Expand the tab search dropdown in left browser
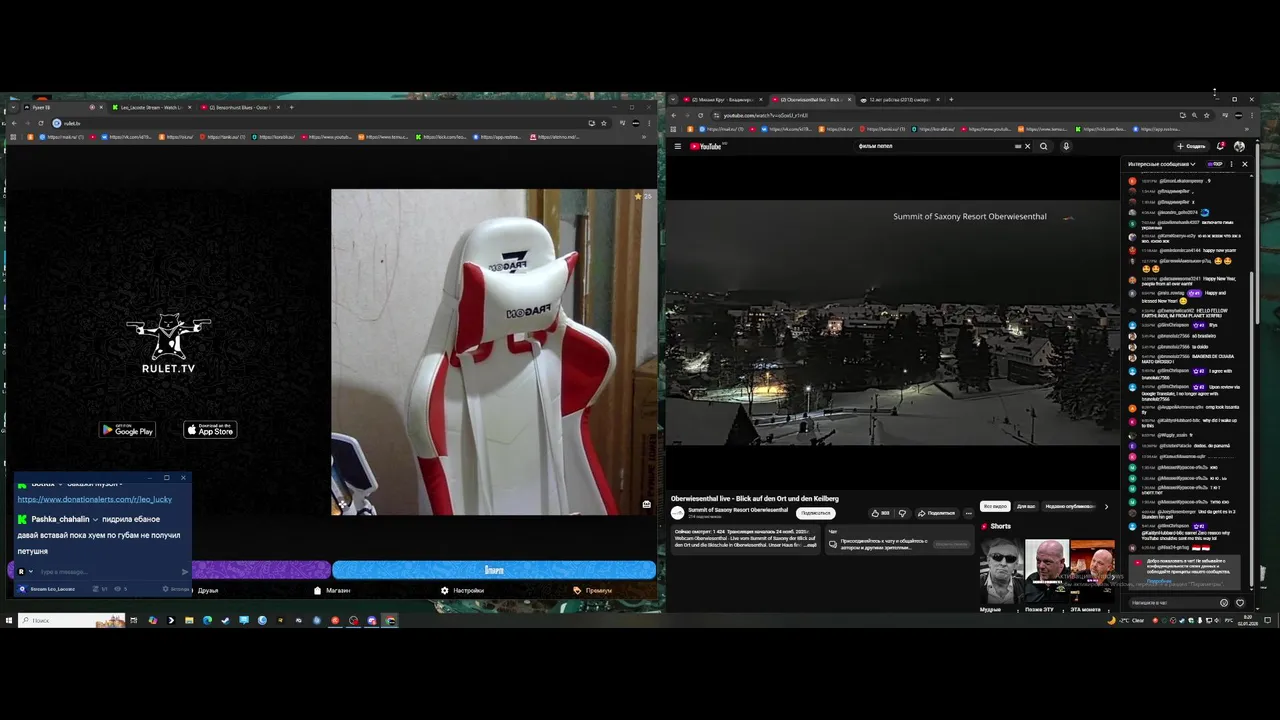 [11, 107]
